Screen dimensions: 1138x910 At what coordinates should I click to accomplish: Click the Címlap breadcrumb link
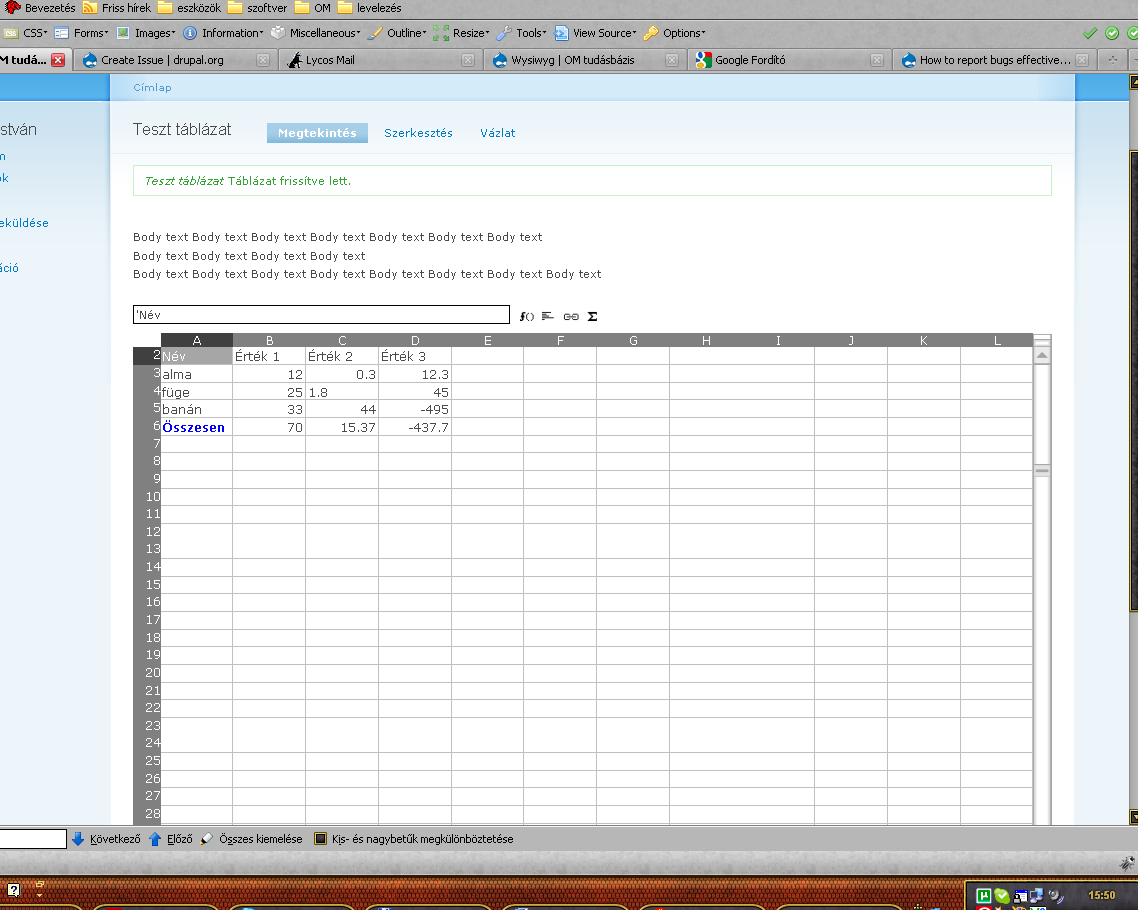pyautogui.click(x=152, y=87)
